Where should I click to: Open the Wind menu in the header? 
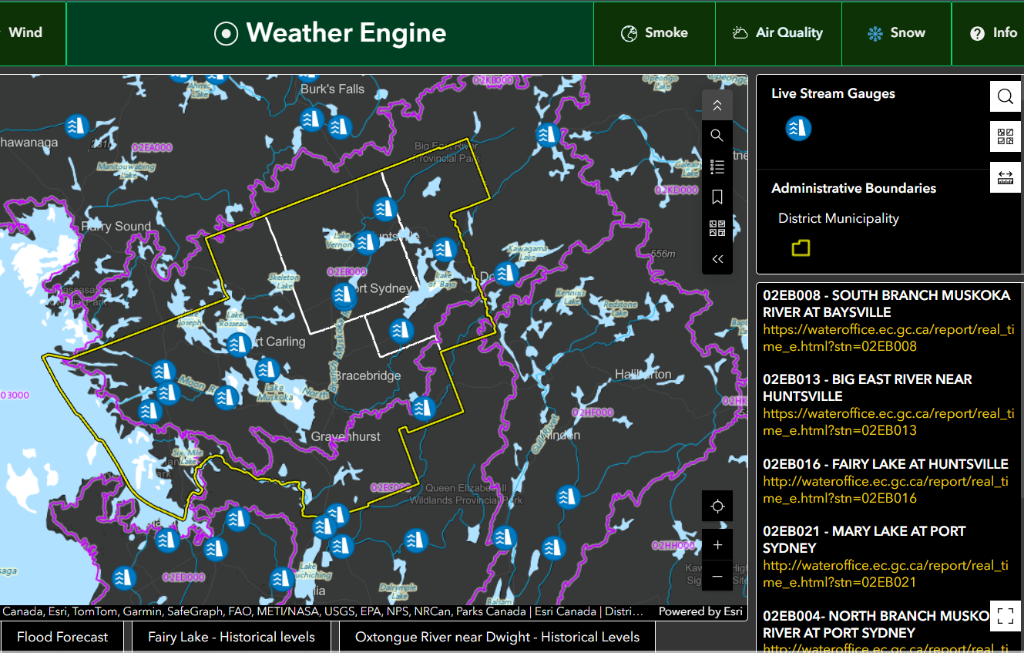tap(26, 31)
